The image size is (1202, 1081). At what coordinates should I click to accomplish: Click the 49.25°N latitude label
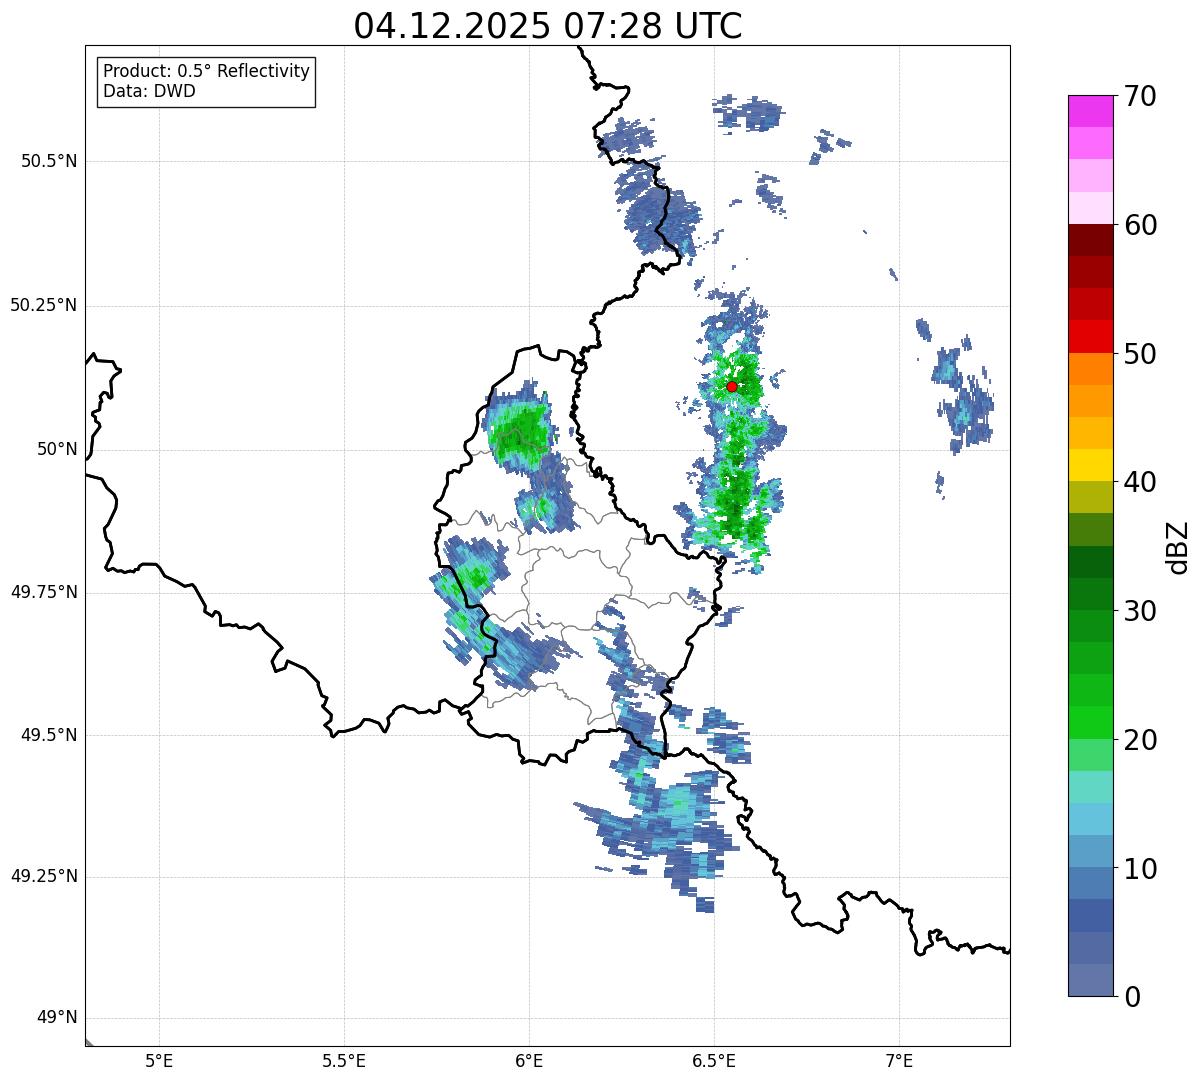pyautogui.click(x=43, y=876)
